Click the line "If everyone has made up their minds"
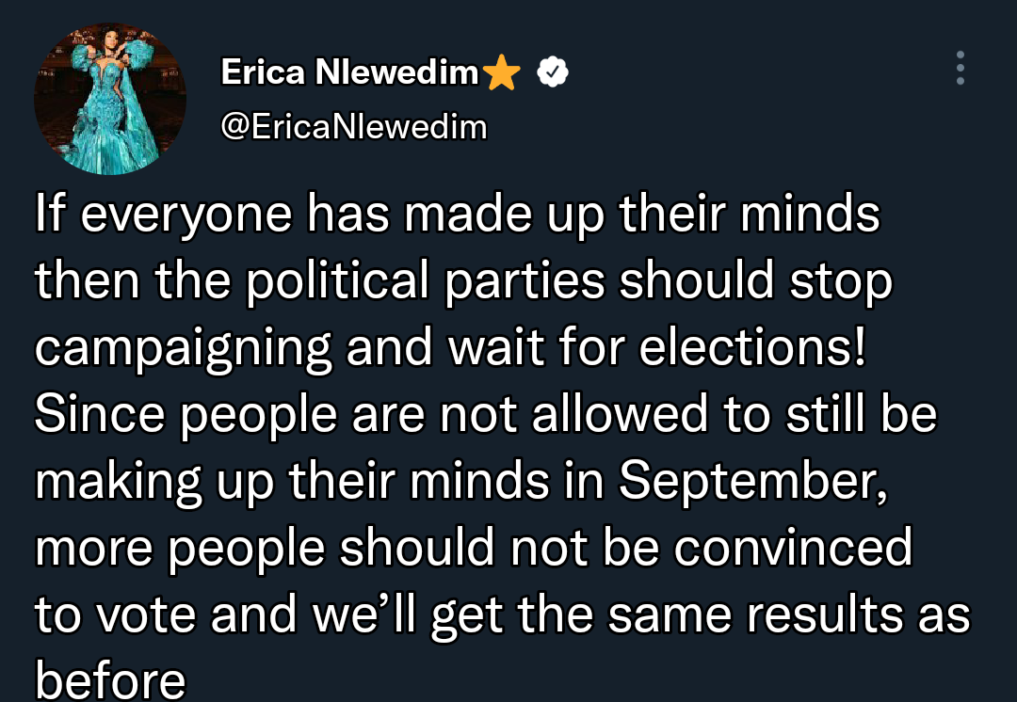 [x=457, y=215]
